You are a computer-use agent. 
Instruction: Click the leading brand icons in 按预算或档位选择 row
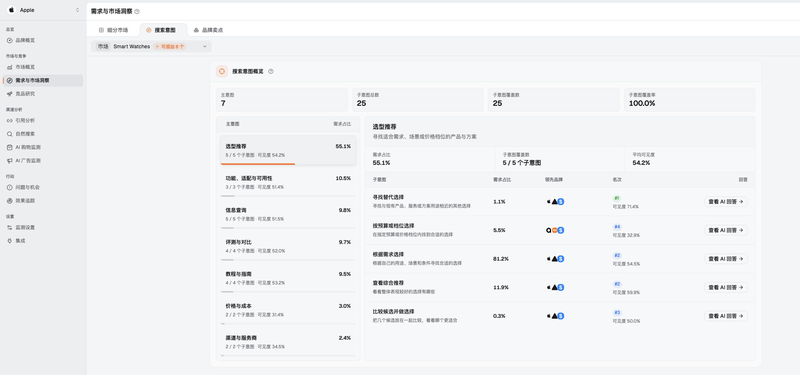tap(555, 230)
